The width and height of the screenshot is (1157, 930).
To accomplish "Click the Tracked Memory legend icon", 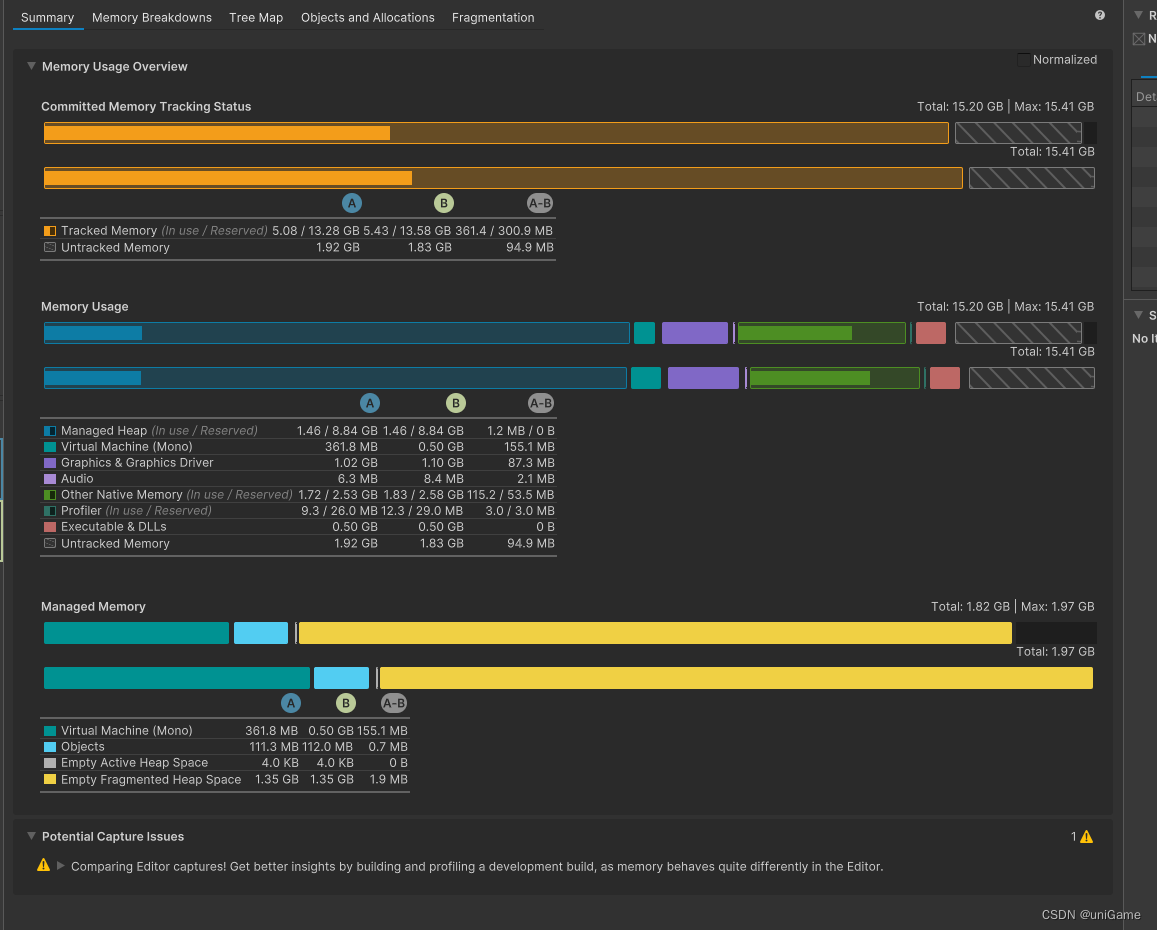I will click(x=50, y=231).
